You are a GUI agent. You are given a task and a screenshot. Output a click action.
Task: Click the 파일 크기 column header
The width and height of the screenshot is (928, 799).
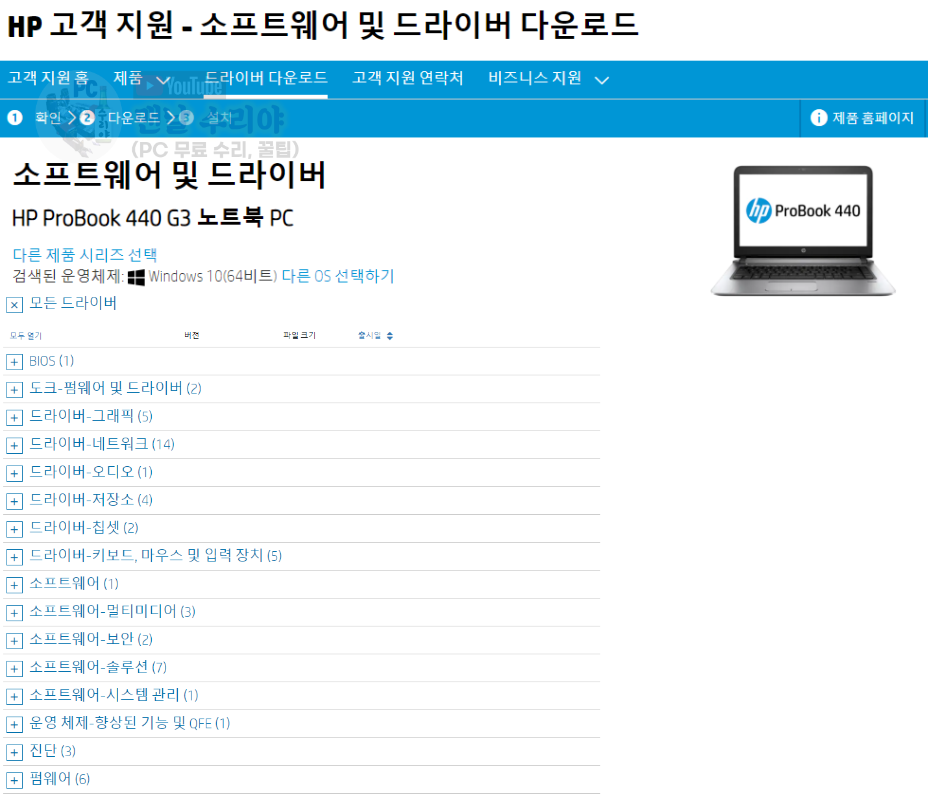pyautogui.click(x=299, y=336)
